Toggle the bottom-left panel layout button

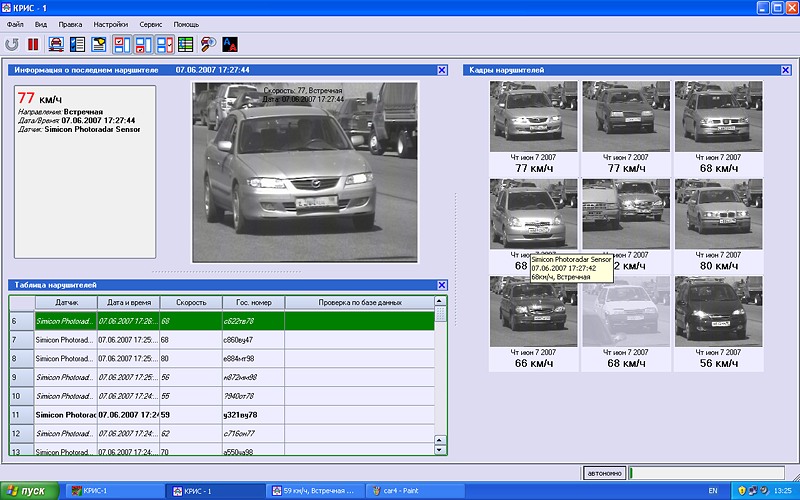143,44
